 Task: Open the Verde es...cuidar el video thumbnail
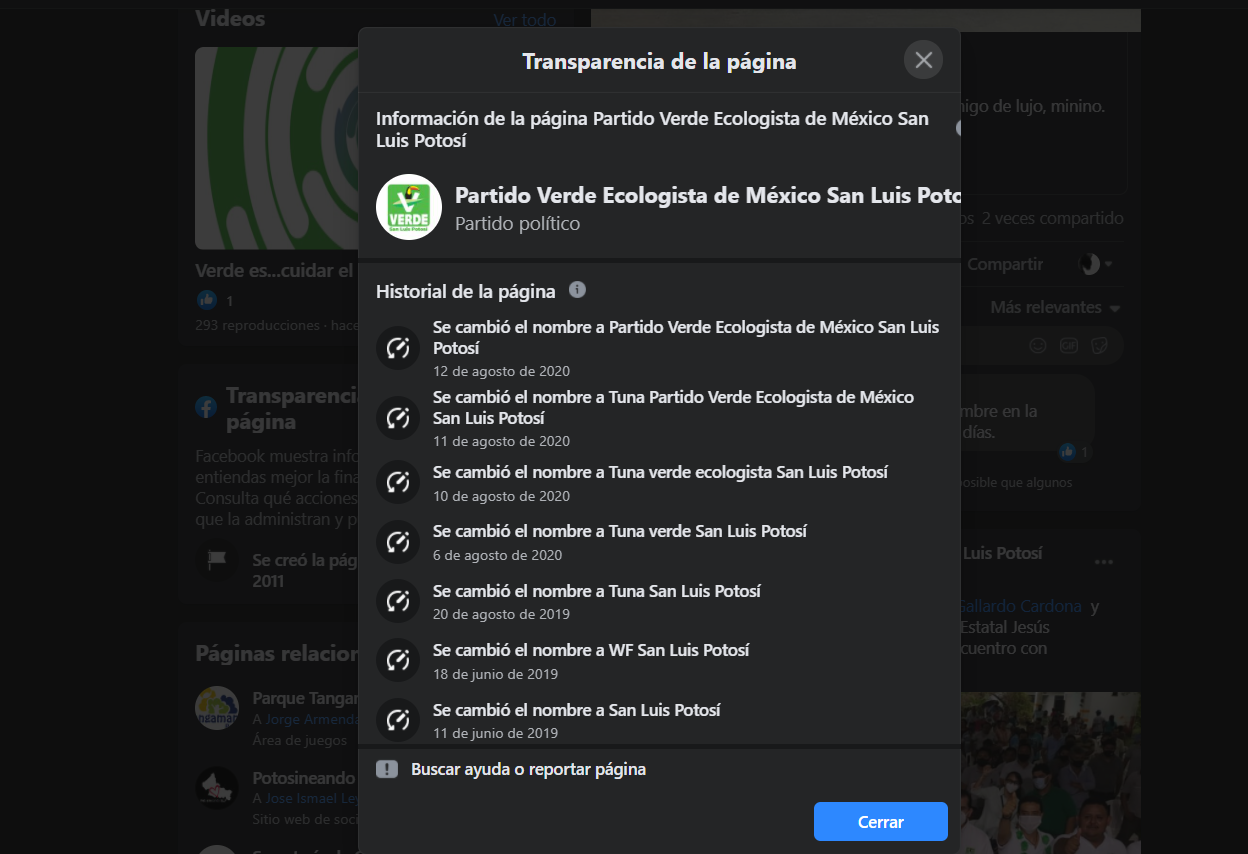point(277,148)
